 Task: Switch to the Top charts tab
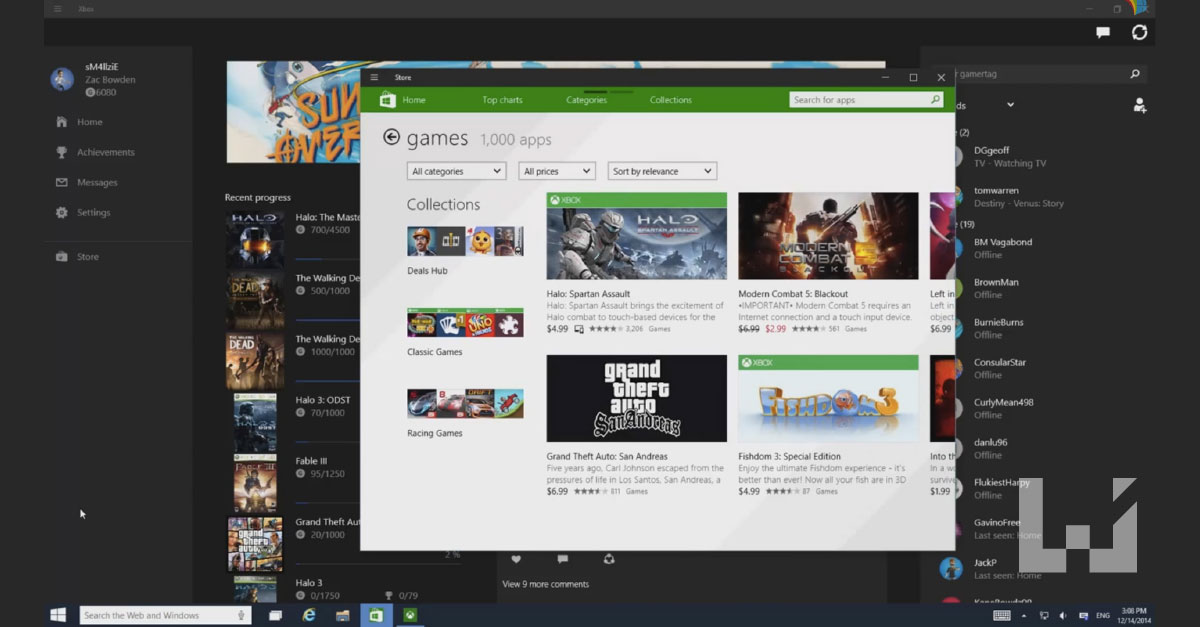tap(502, 99)
